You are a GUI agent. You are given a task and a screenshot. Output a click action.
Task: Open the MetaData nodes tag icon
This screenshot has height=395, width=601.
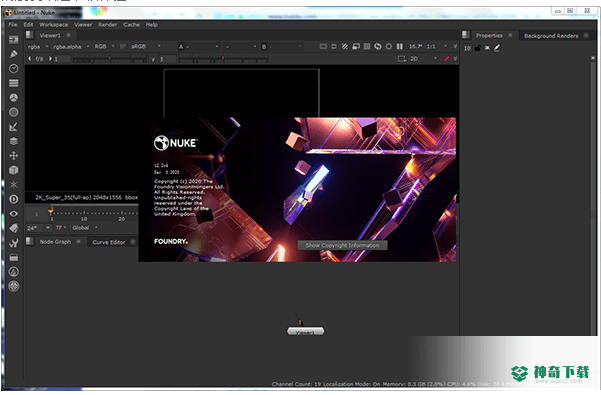(14, 228)
